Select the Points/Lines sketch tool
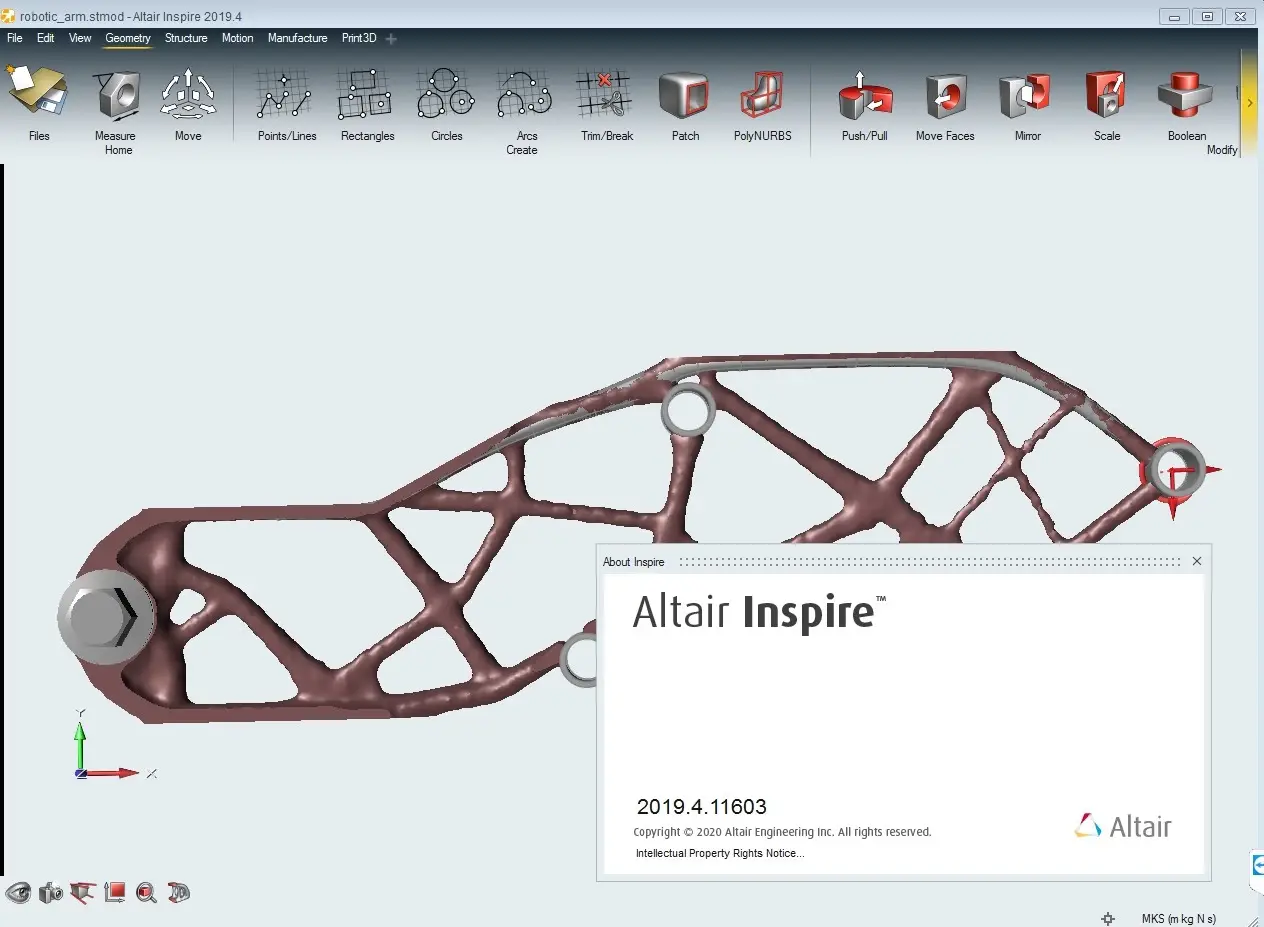 coord(285,95)
